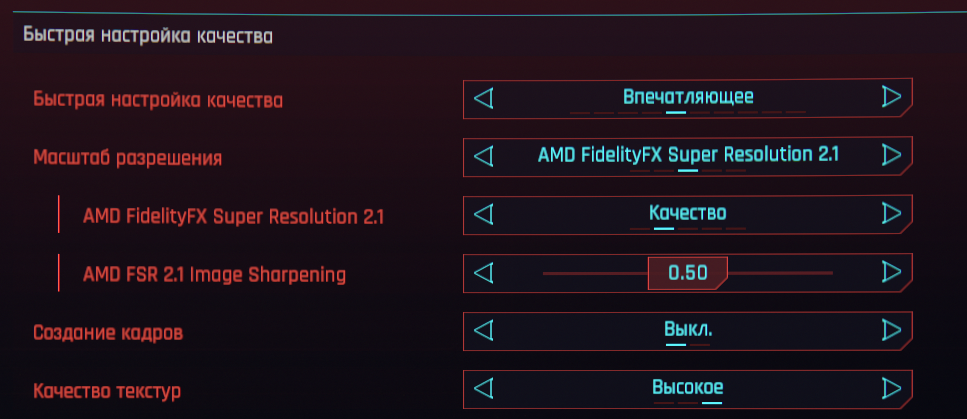
Task: Increase AMD FSR 2.1 Image Sharpening with right arrow
Action: (892, 272)
